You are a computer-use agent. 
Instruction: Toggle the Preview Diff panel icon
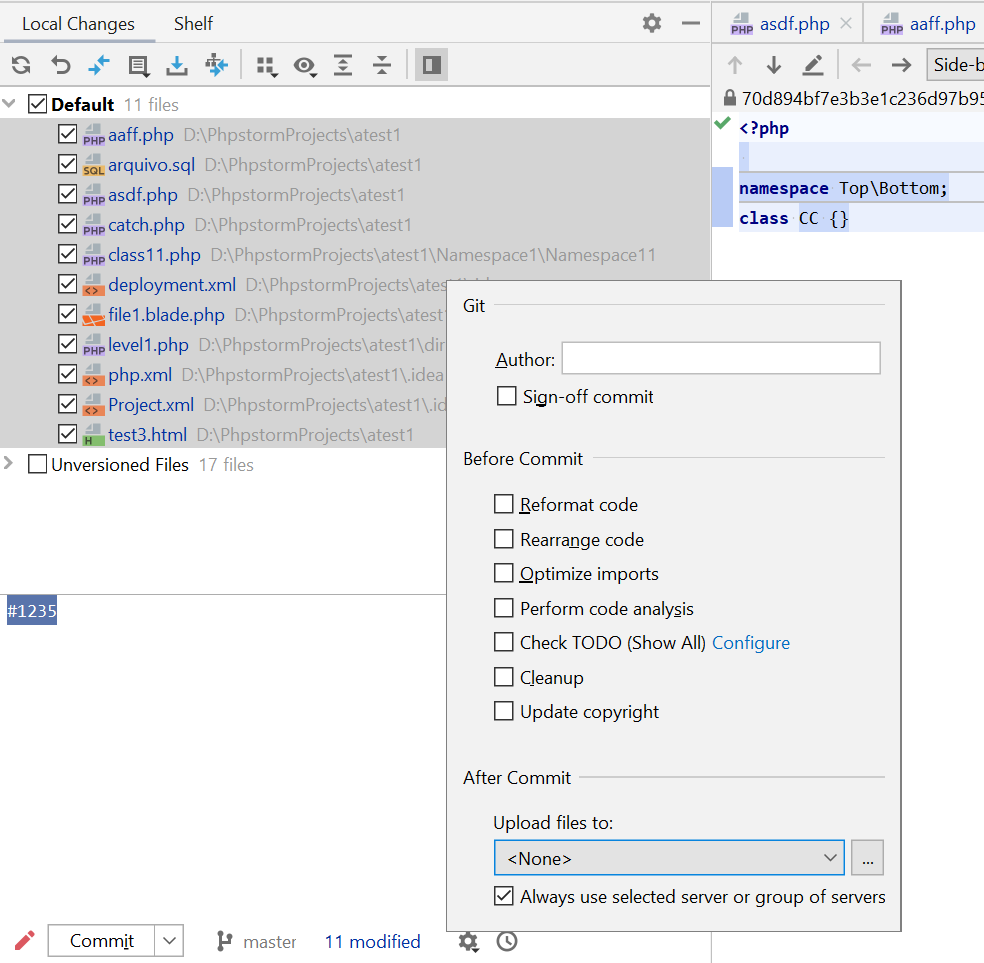click(432, 65)
